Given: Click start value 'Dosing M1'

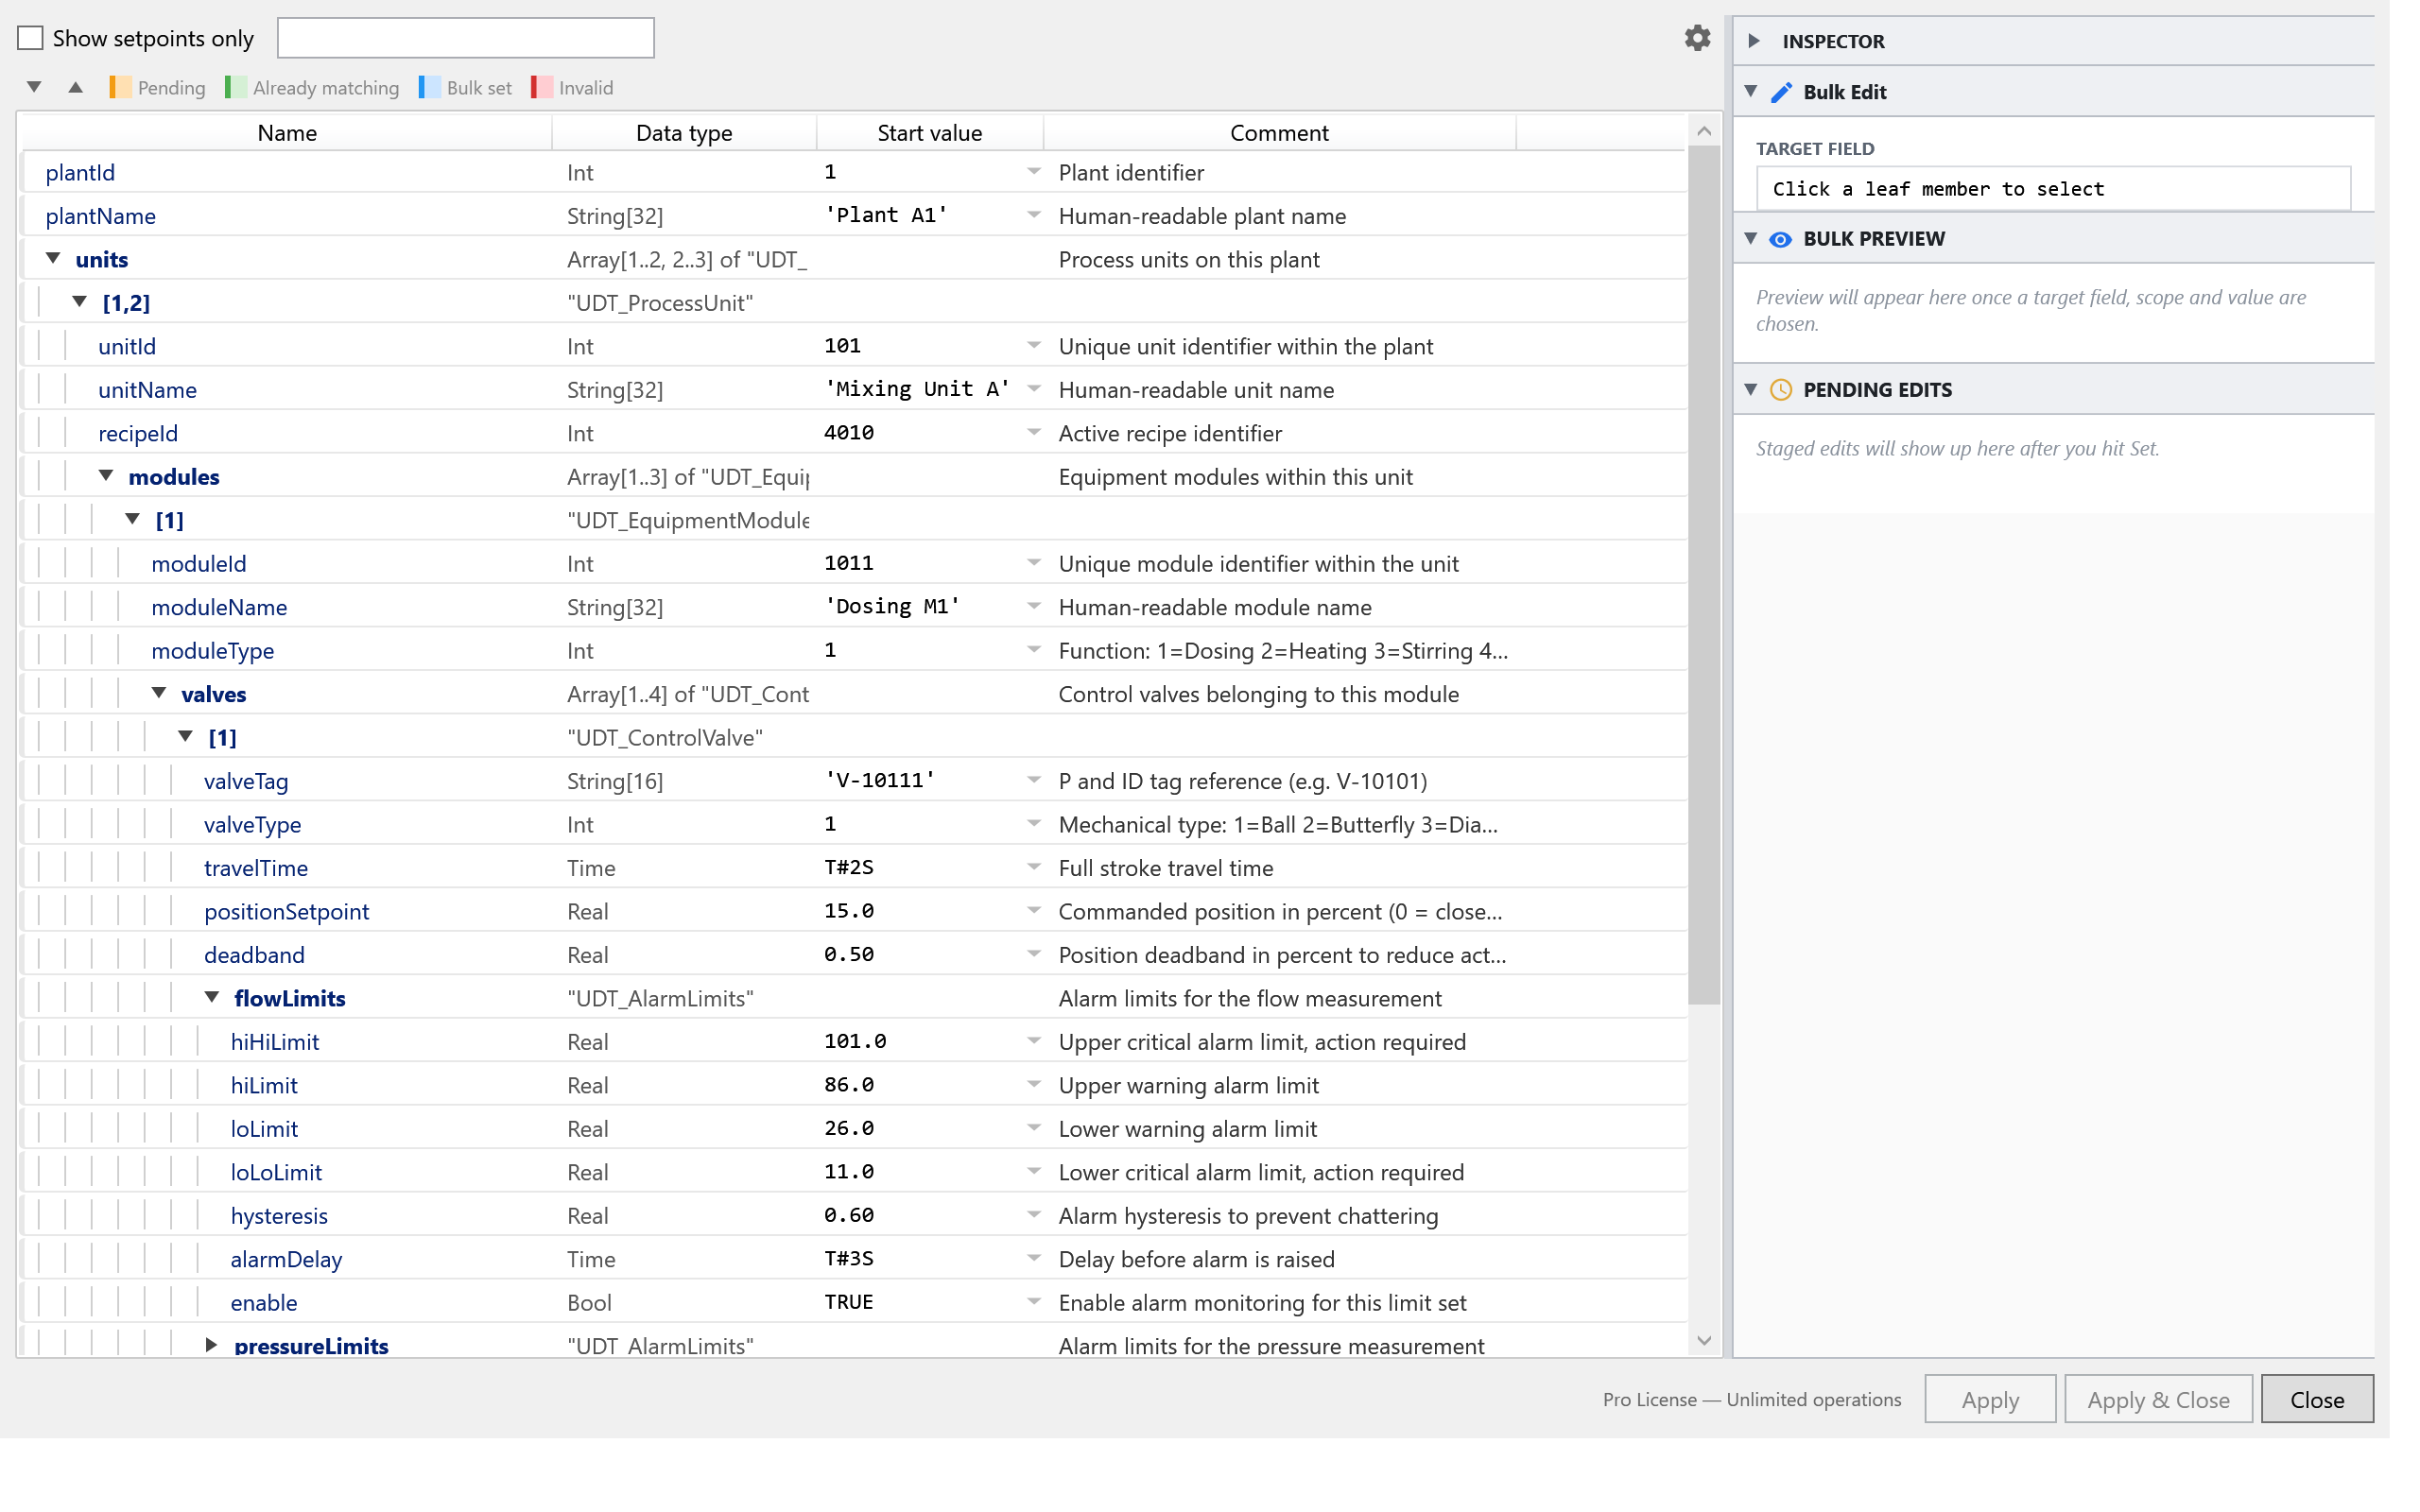Looking at the screenshot, I should coord(892,606).
